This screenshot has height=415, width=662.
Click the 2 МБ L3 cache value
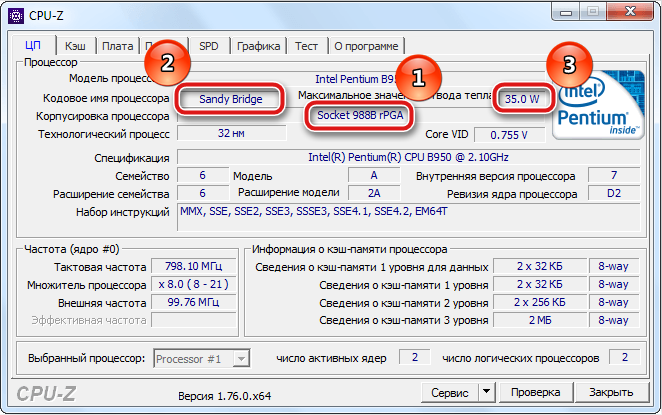(x=540, y=320)
